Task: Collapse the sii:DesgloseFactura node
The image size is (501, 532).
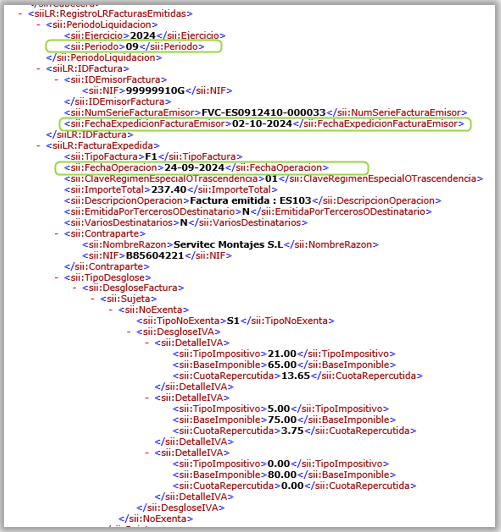Action: coord(74,288)
